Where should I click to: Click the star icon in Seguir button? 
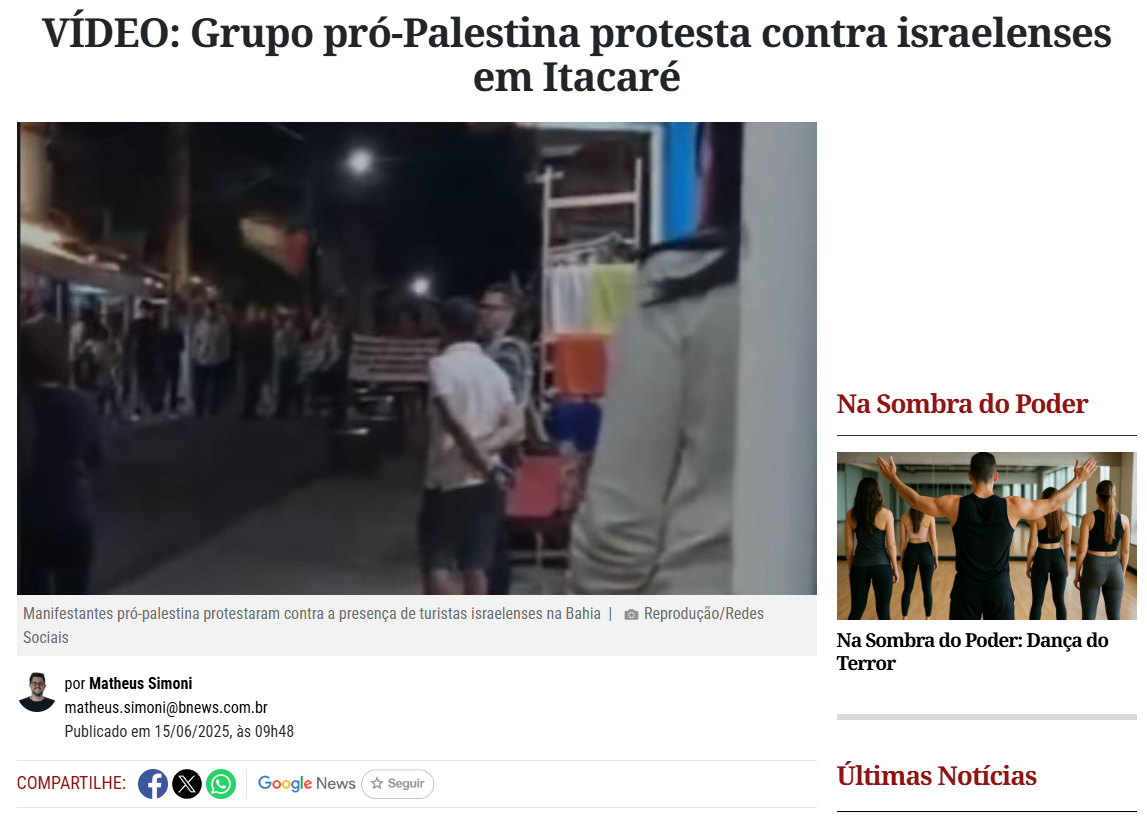(x=377, y=783)
